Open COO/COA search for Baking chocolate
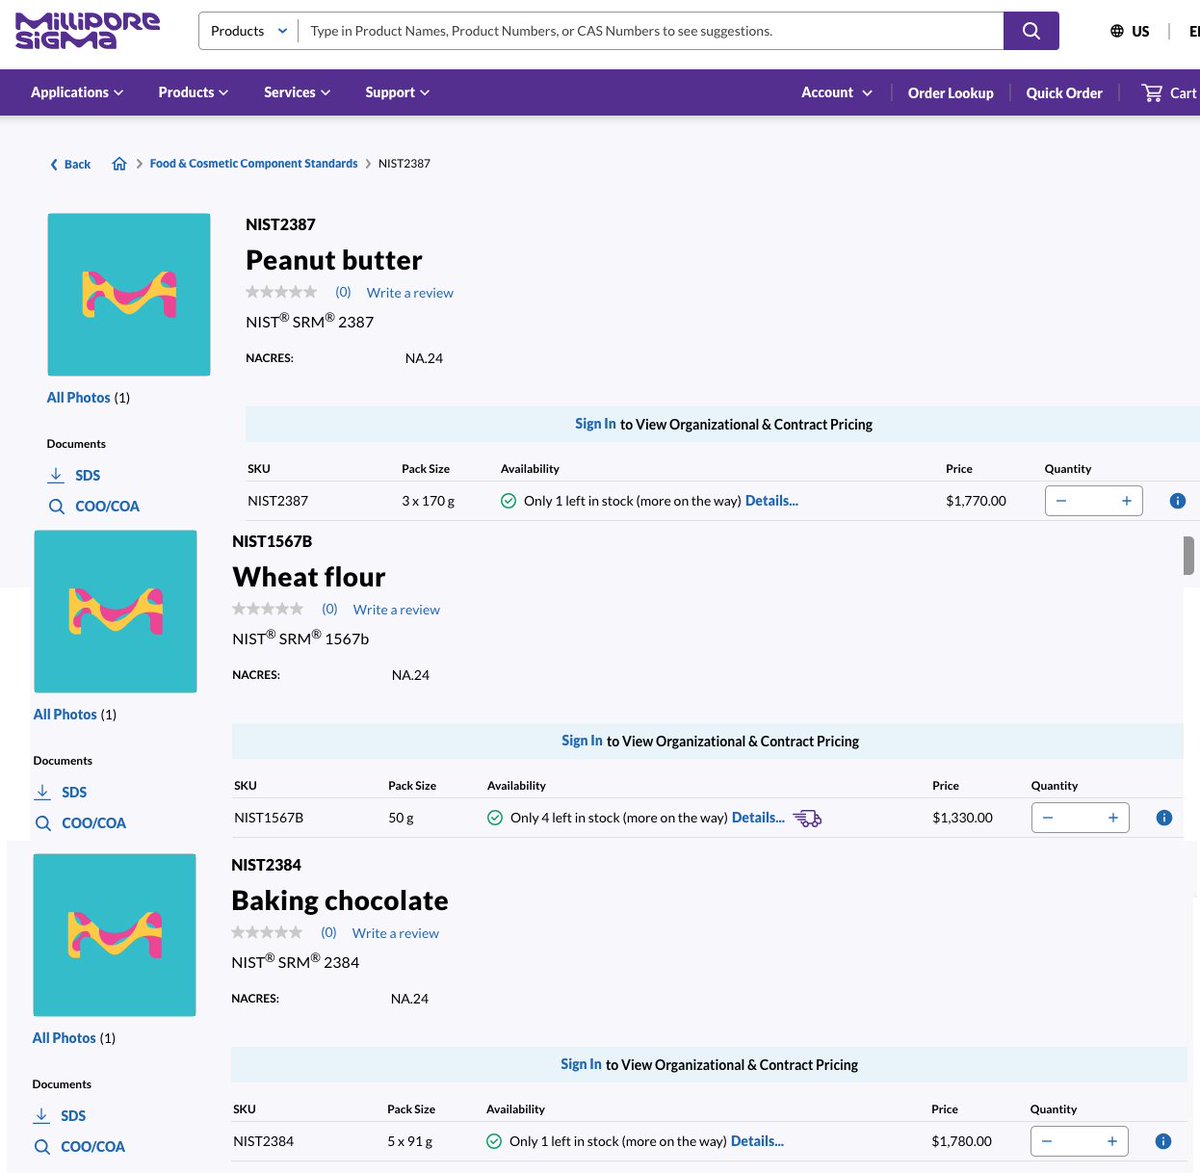Screen dimensions: 1200x1173 tap(79, 1146)
